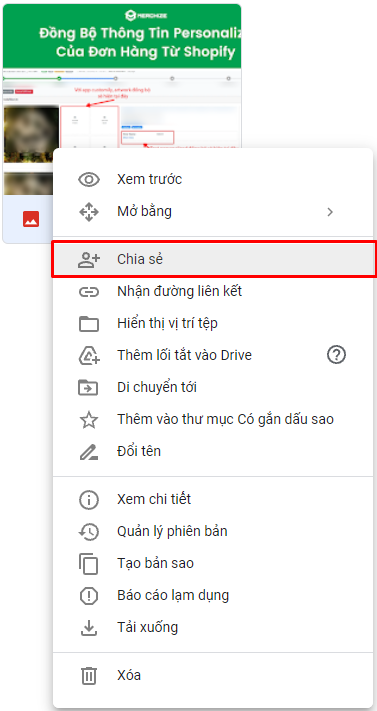377x711 pixels.
Task: Click the chain link icon
Action: (89, 292)
